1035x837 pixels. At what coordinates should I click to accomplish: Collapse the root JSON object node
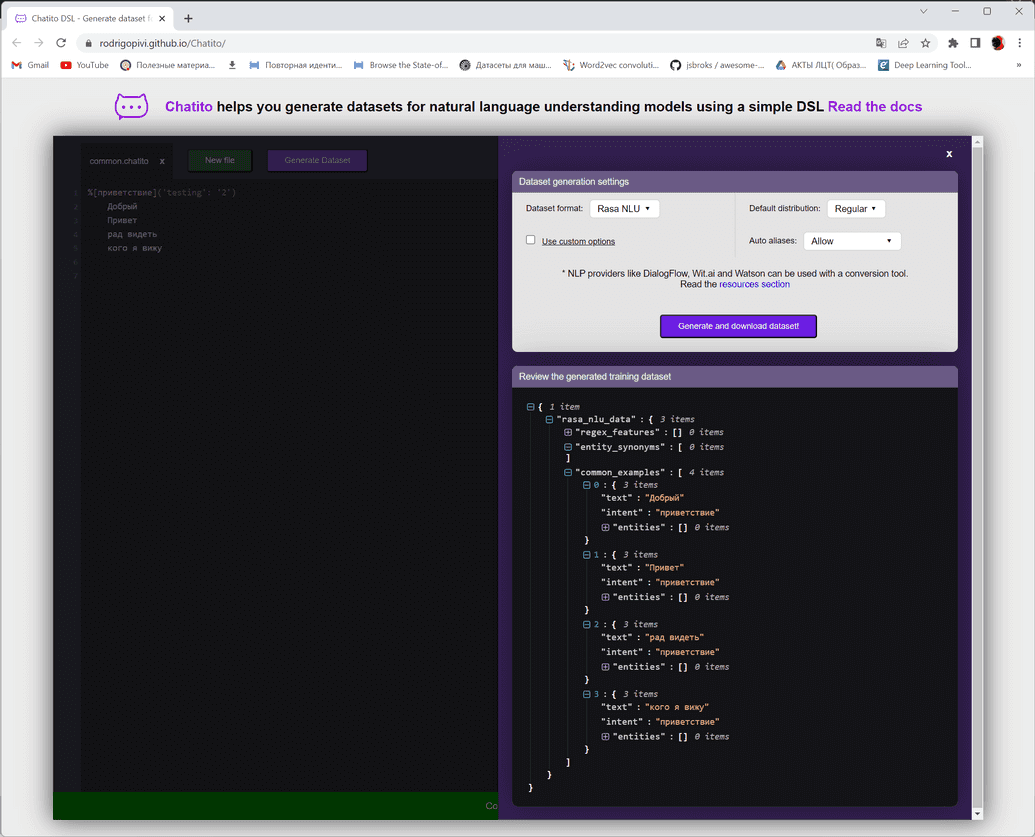(x=530, y=407)
